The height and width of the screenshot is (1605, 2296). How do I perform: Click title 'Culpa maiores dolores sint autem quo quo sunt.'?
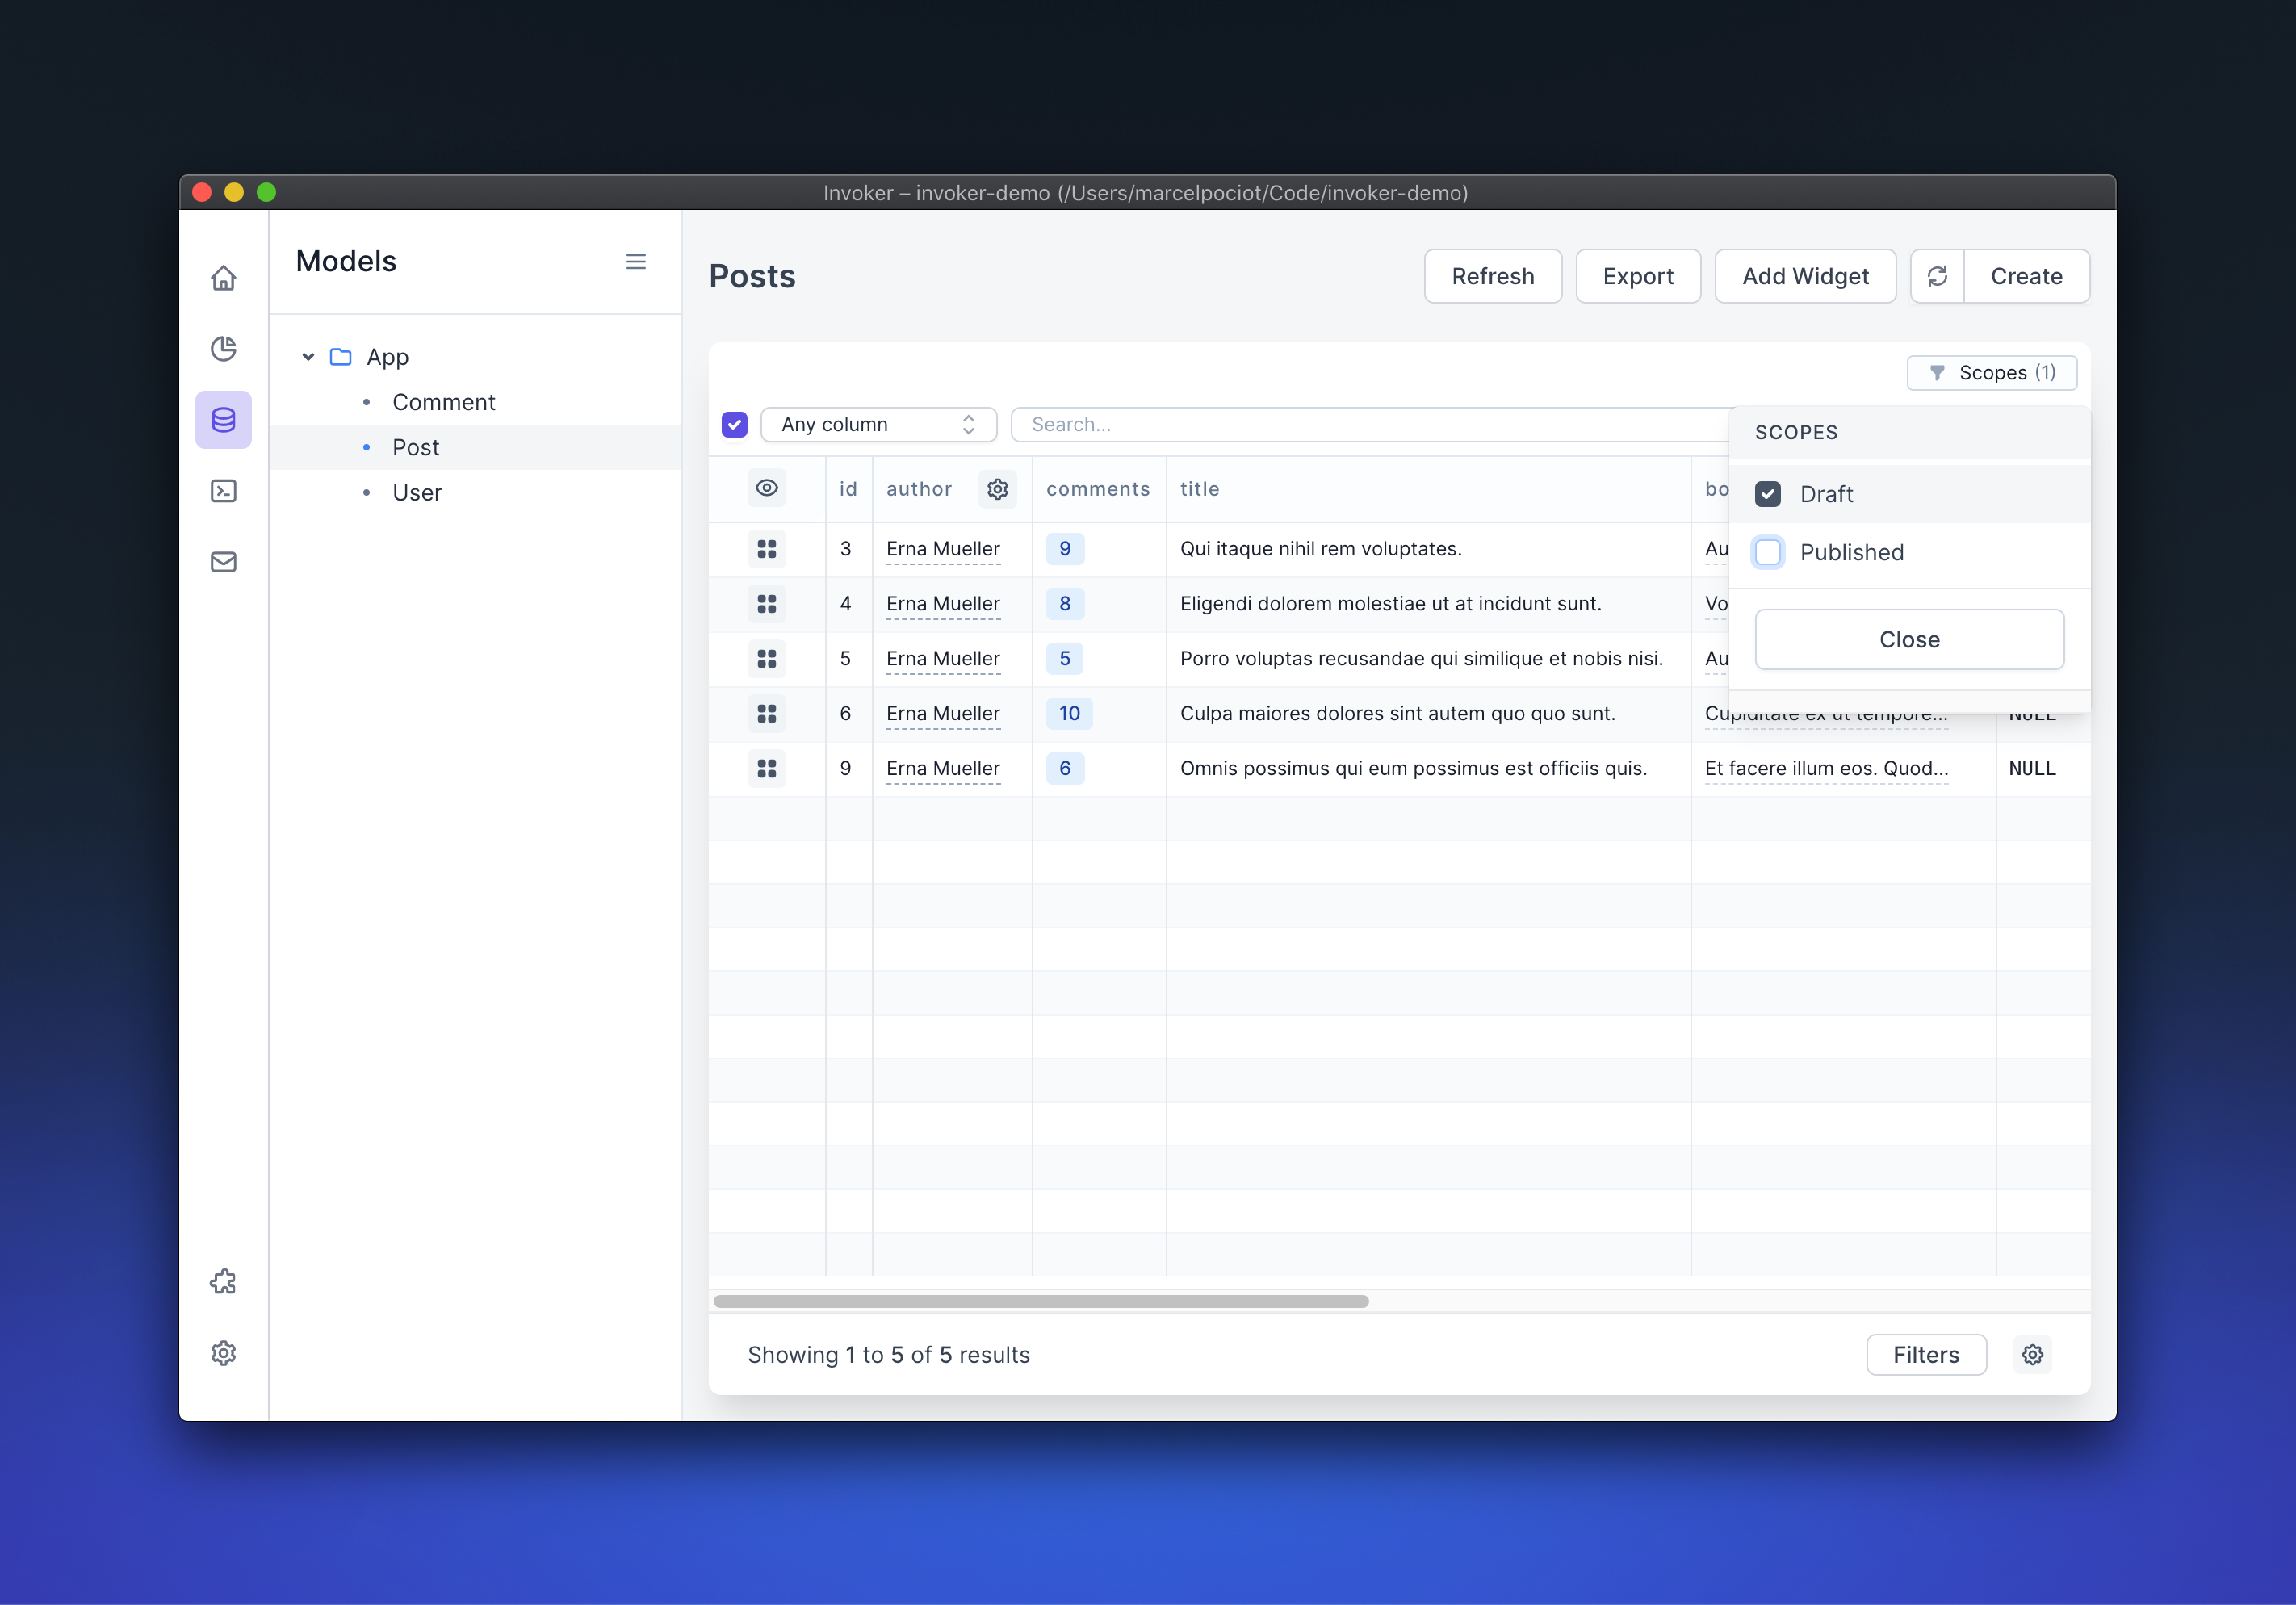(1398, 713)
